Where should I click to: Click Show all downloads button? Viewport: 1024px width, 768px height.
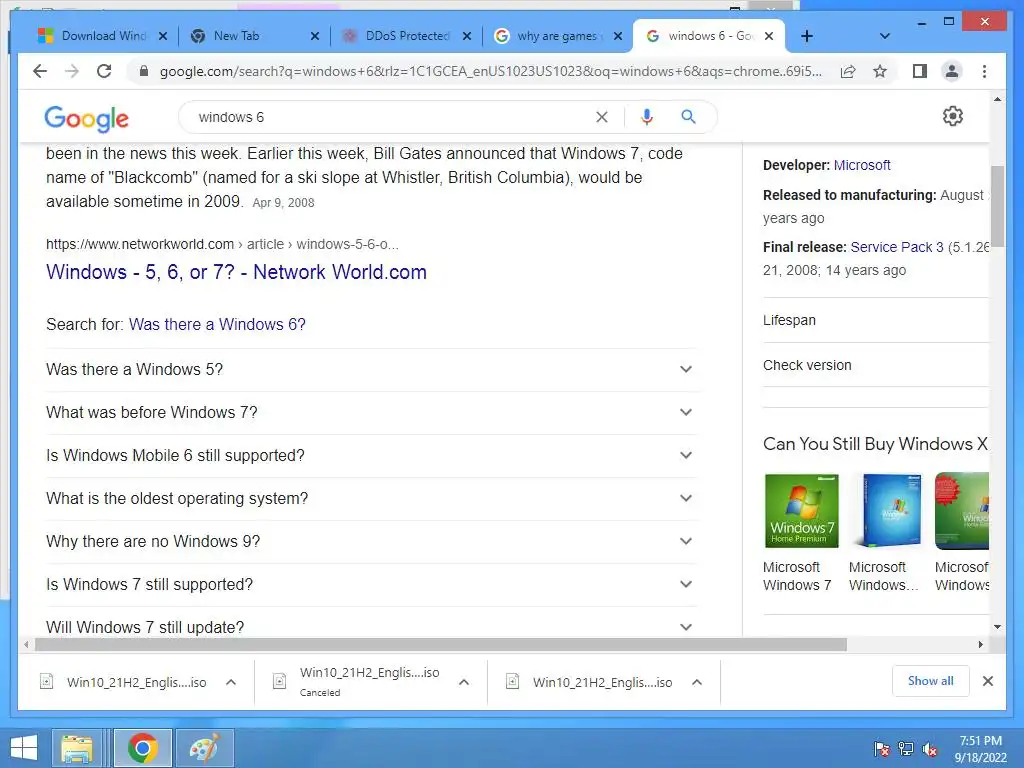pos(930,681)
